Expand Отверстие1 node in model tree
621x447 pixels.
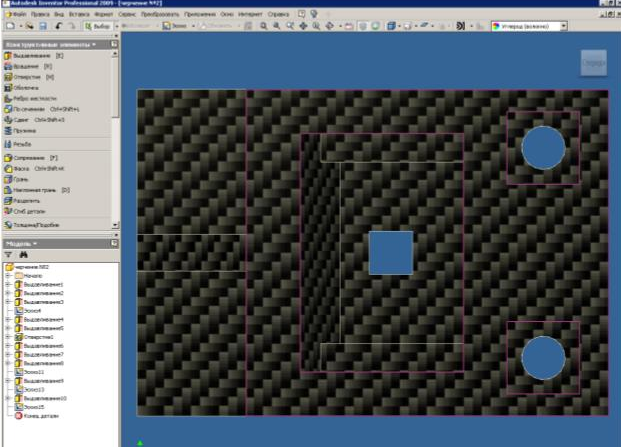pos(8,337)
